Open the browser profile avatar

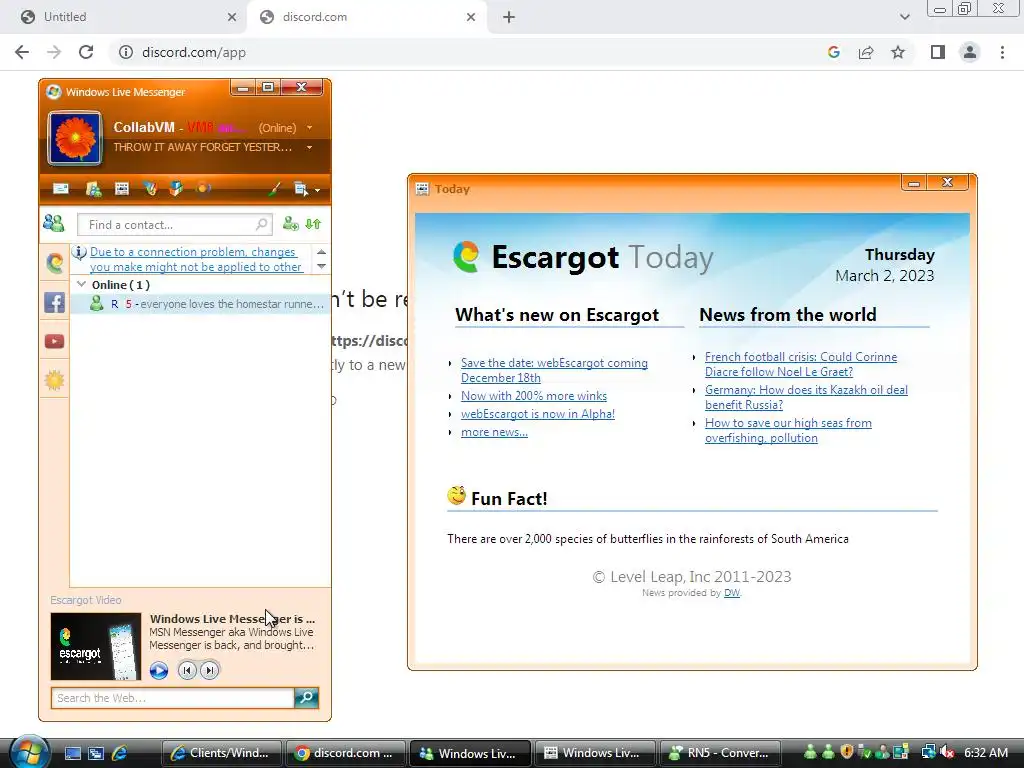[970, 52]
